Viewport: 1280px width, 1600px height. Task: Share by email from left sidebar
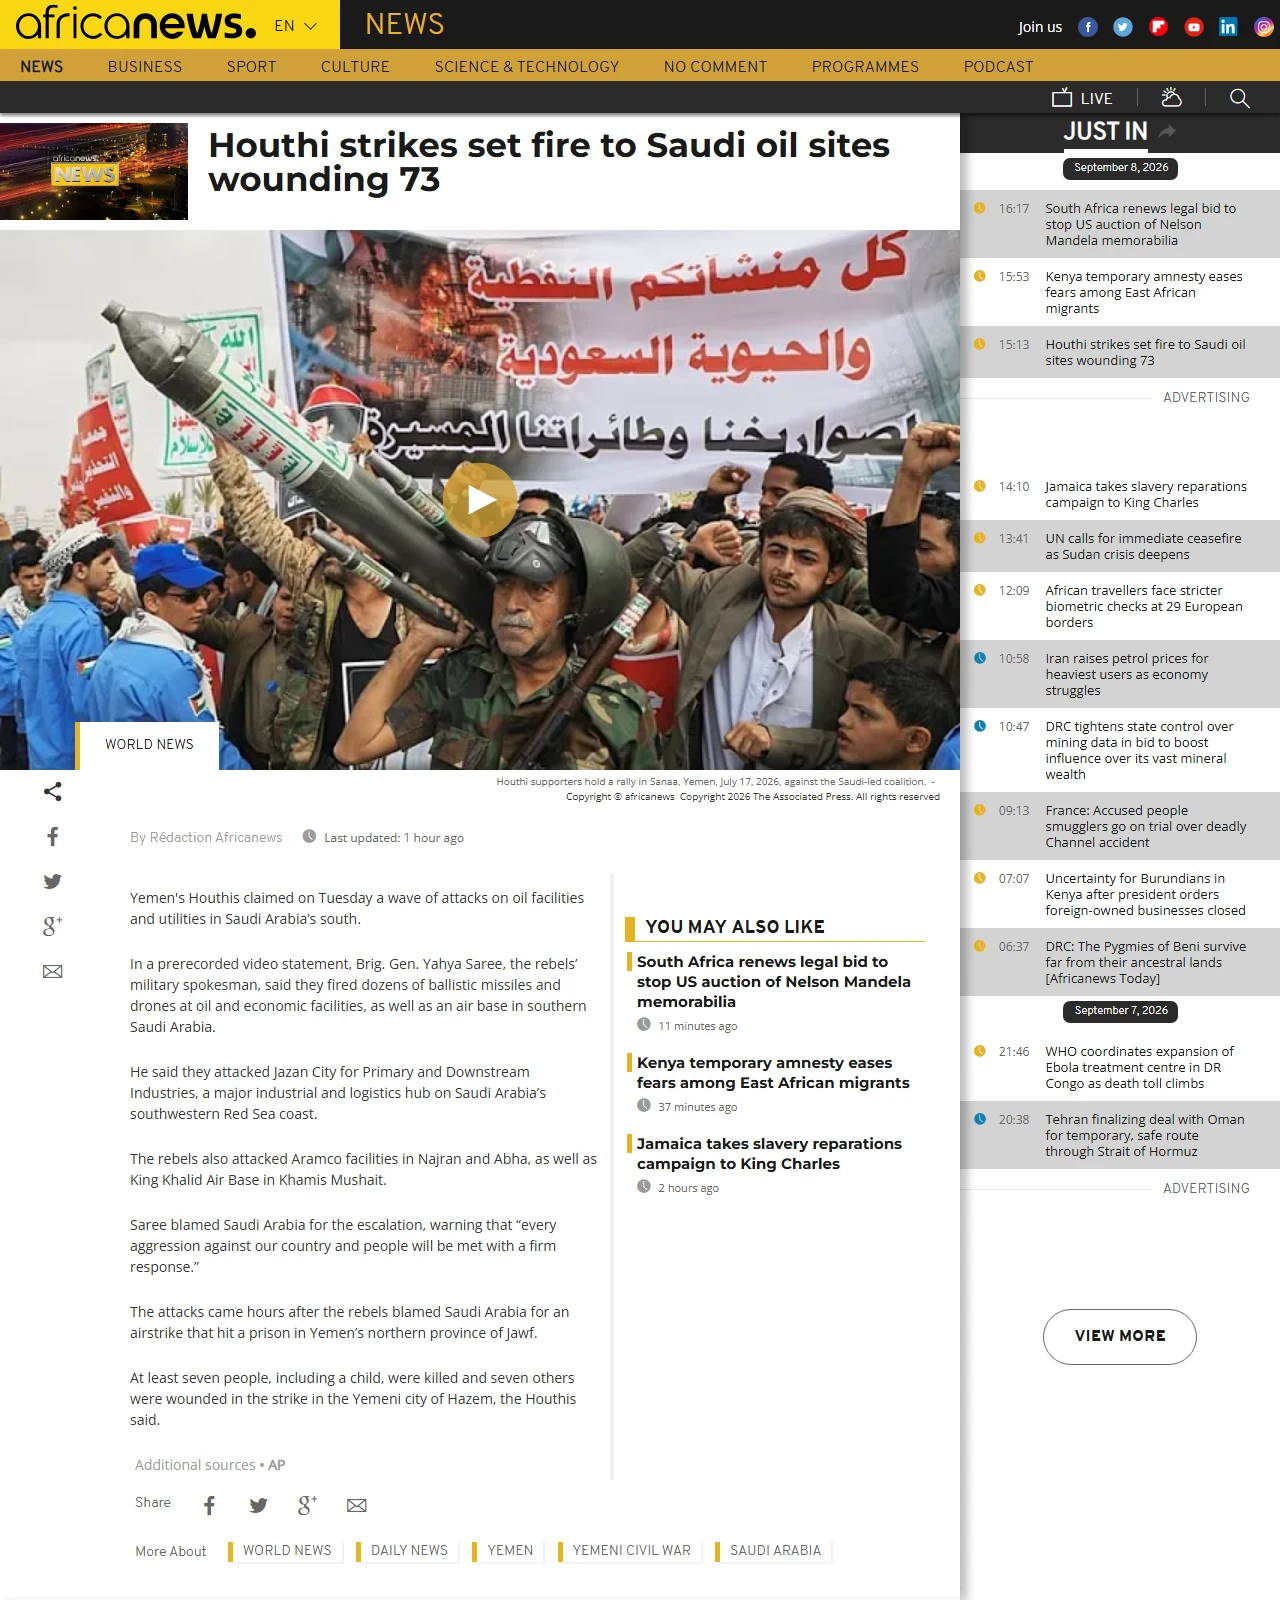53,971
